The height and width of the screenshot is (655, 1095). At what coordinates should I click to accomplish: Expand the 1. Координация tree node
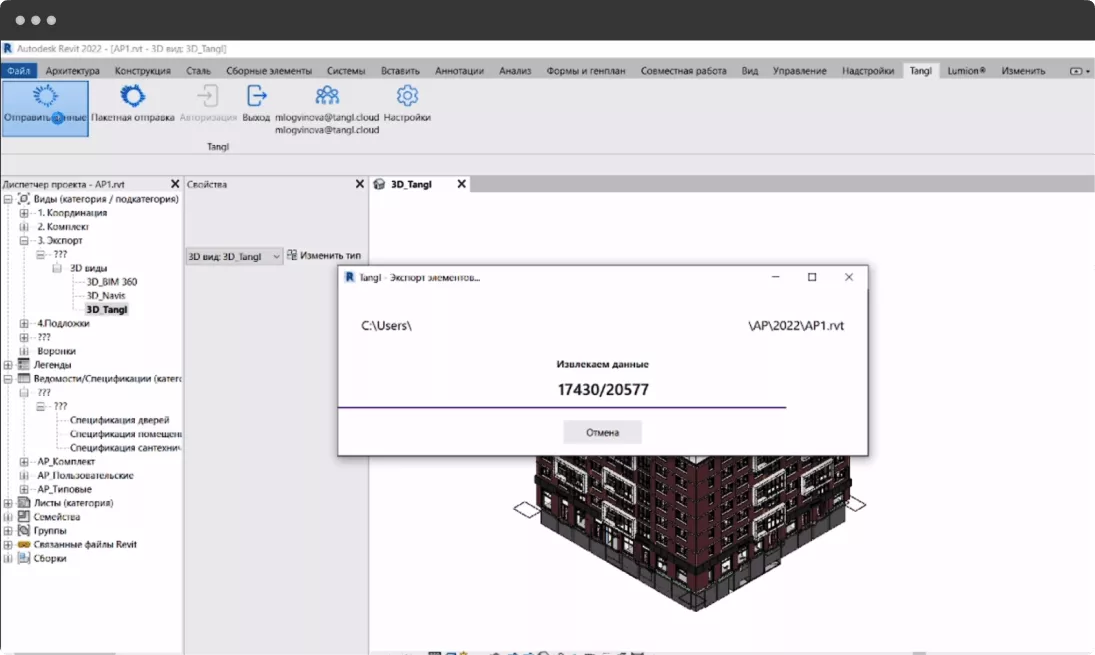(24, 213)
